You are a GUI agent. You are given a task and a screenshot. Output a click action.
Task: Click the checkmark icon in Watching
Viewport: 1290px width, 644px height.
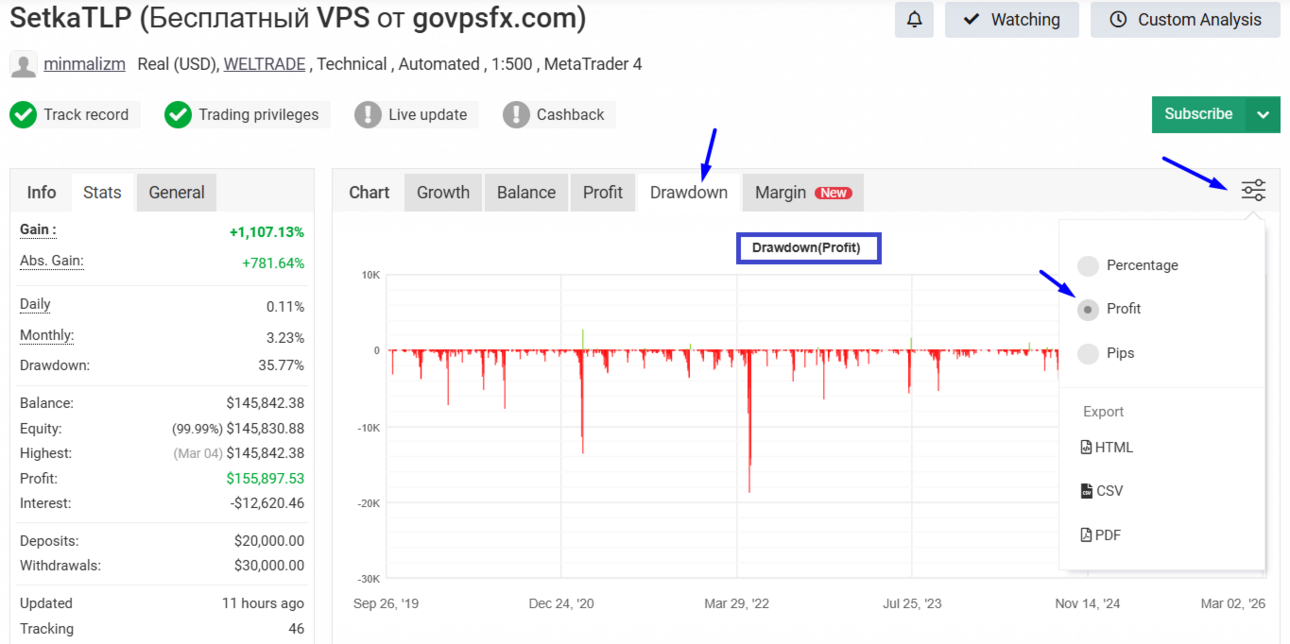(x=971, y=20)
